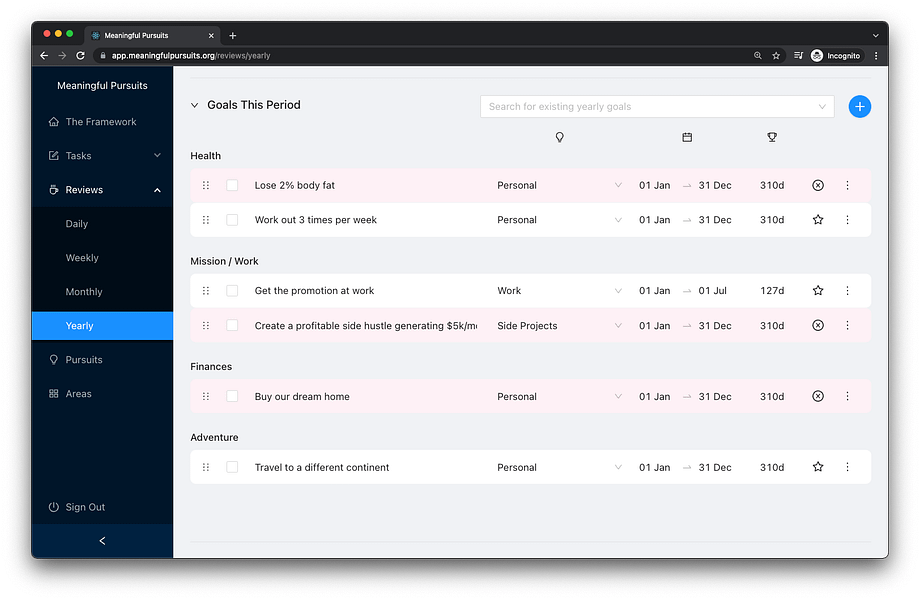
Task: Click the circled X on Buy our dream home
Action: tap(817, 396)
